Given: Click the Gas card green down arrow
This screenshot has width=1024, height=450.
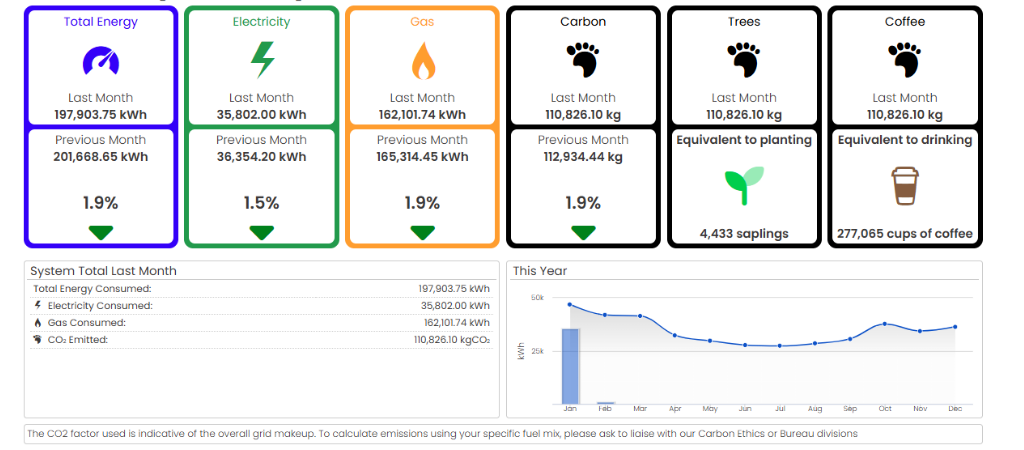Looking at the screenshot, I should (x=422, y=232).
